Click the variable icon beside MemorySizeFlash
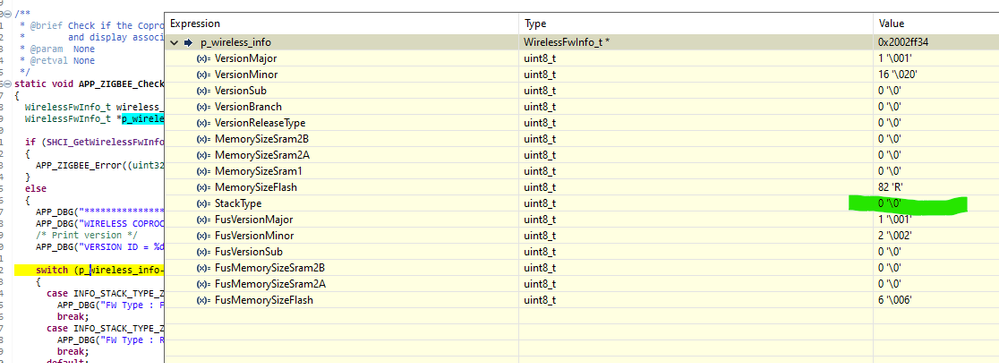The height and width of the screenshot is (363, 999). click(204, 187)
